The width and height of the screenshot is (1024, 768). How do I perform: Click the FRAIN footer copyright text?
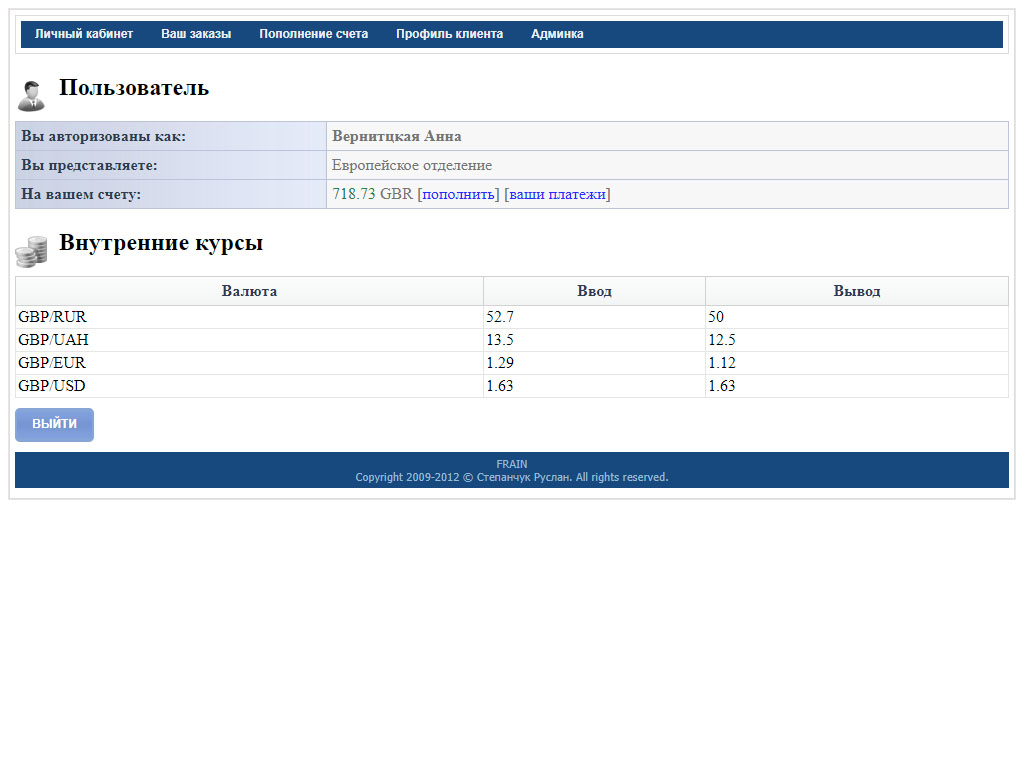(x=512, y=470)
